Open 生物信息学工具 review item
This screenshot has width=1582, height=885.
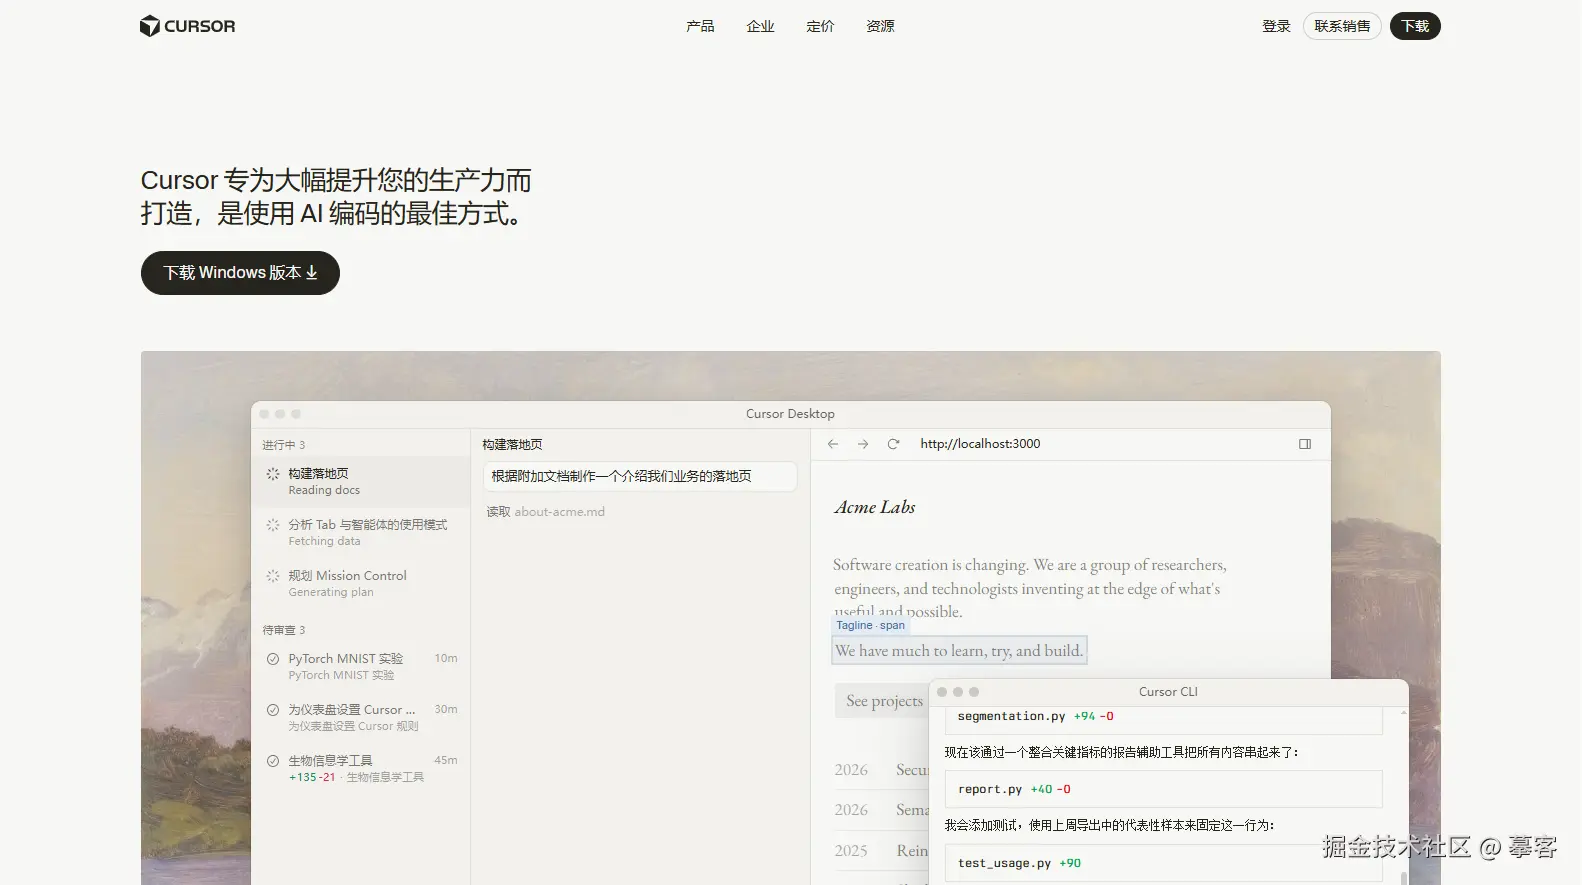coord(361,768)
